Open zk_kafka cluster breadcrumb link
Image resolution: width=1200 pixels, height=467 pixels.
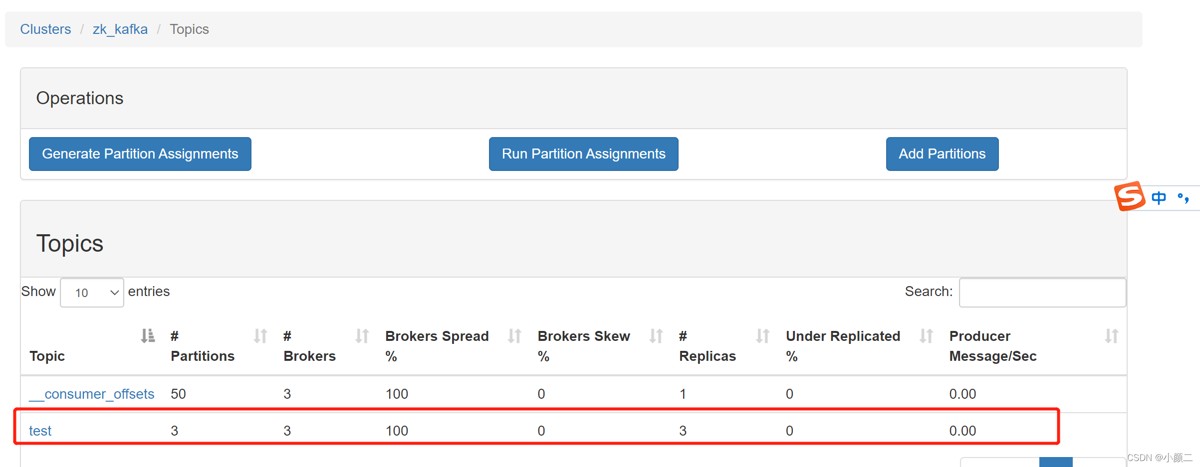[x=120, y=29]
